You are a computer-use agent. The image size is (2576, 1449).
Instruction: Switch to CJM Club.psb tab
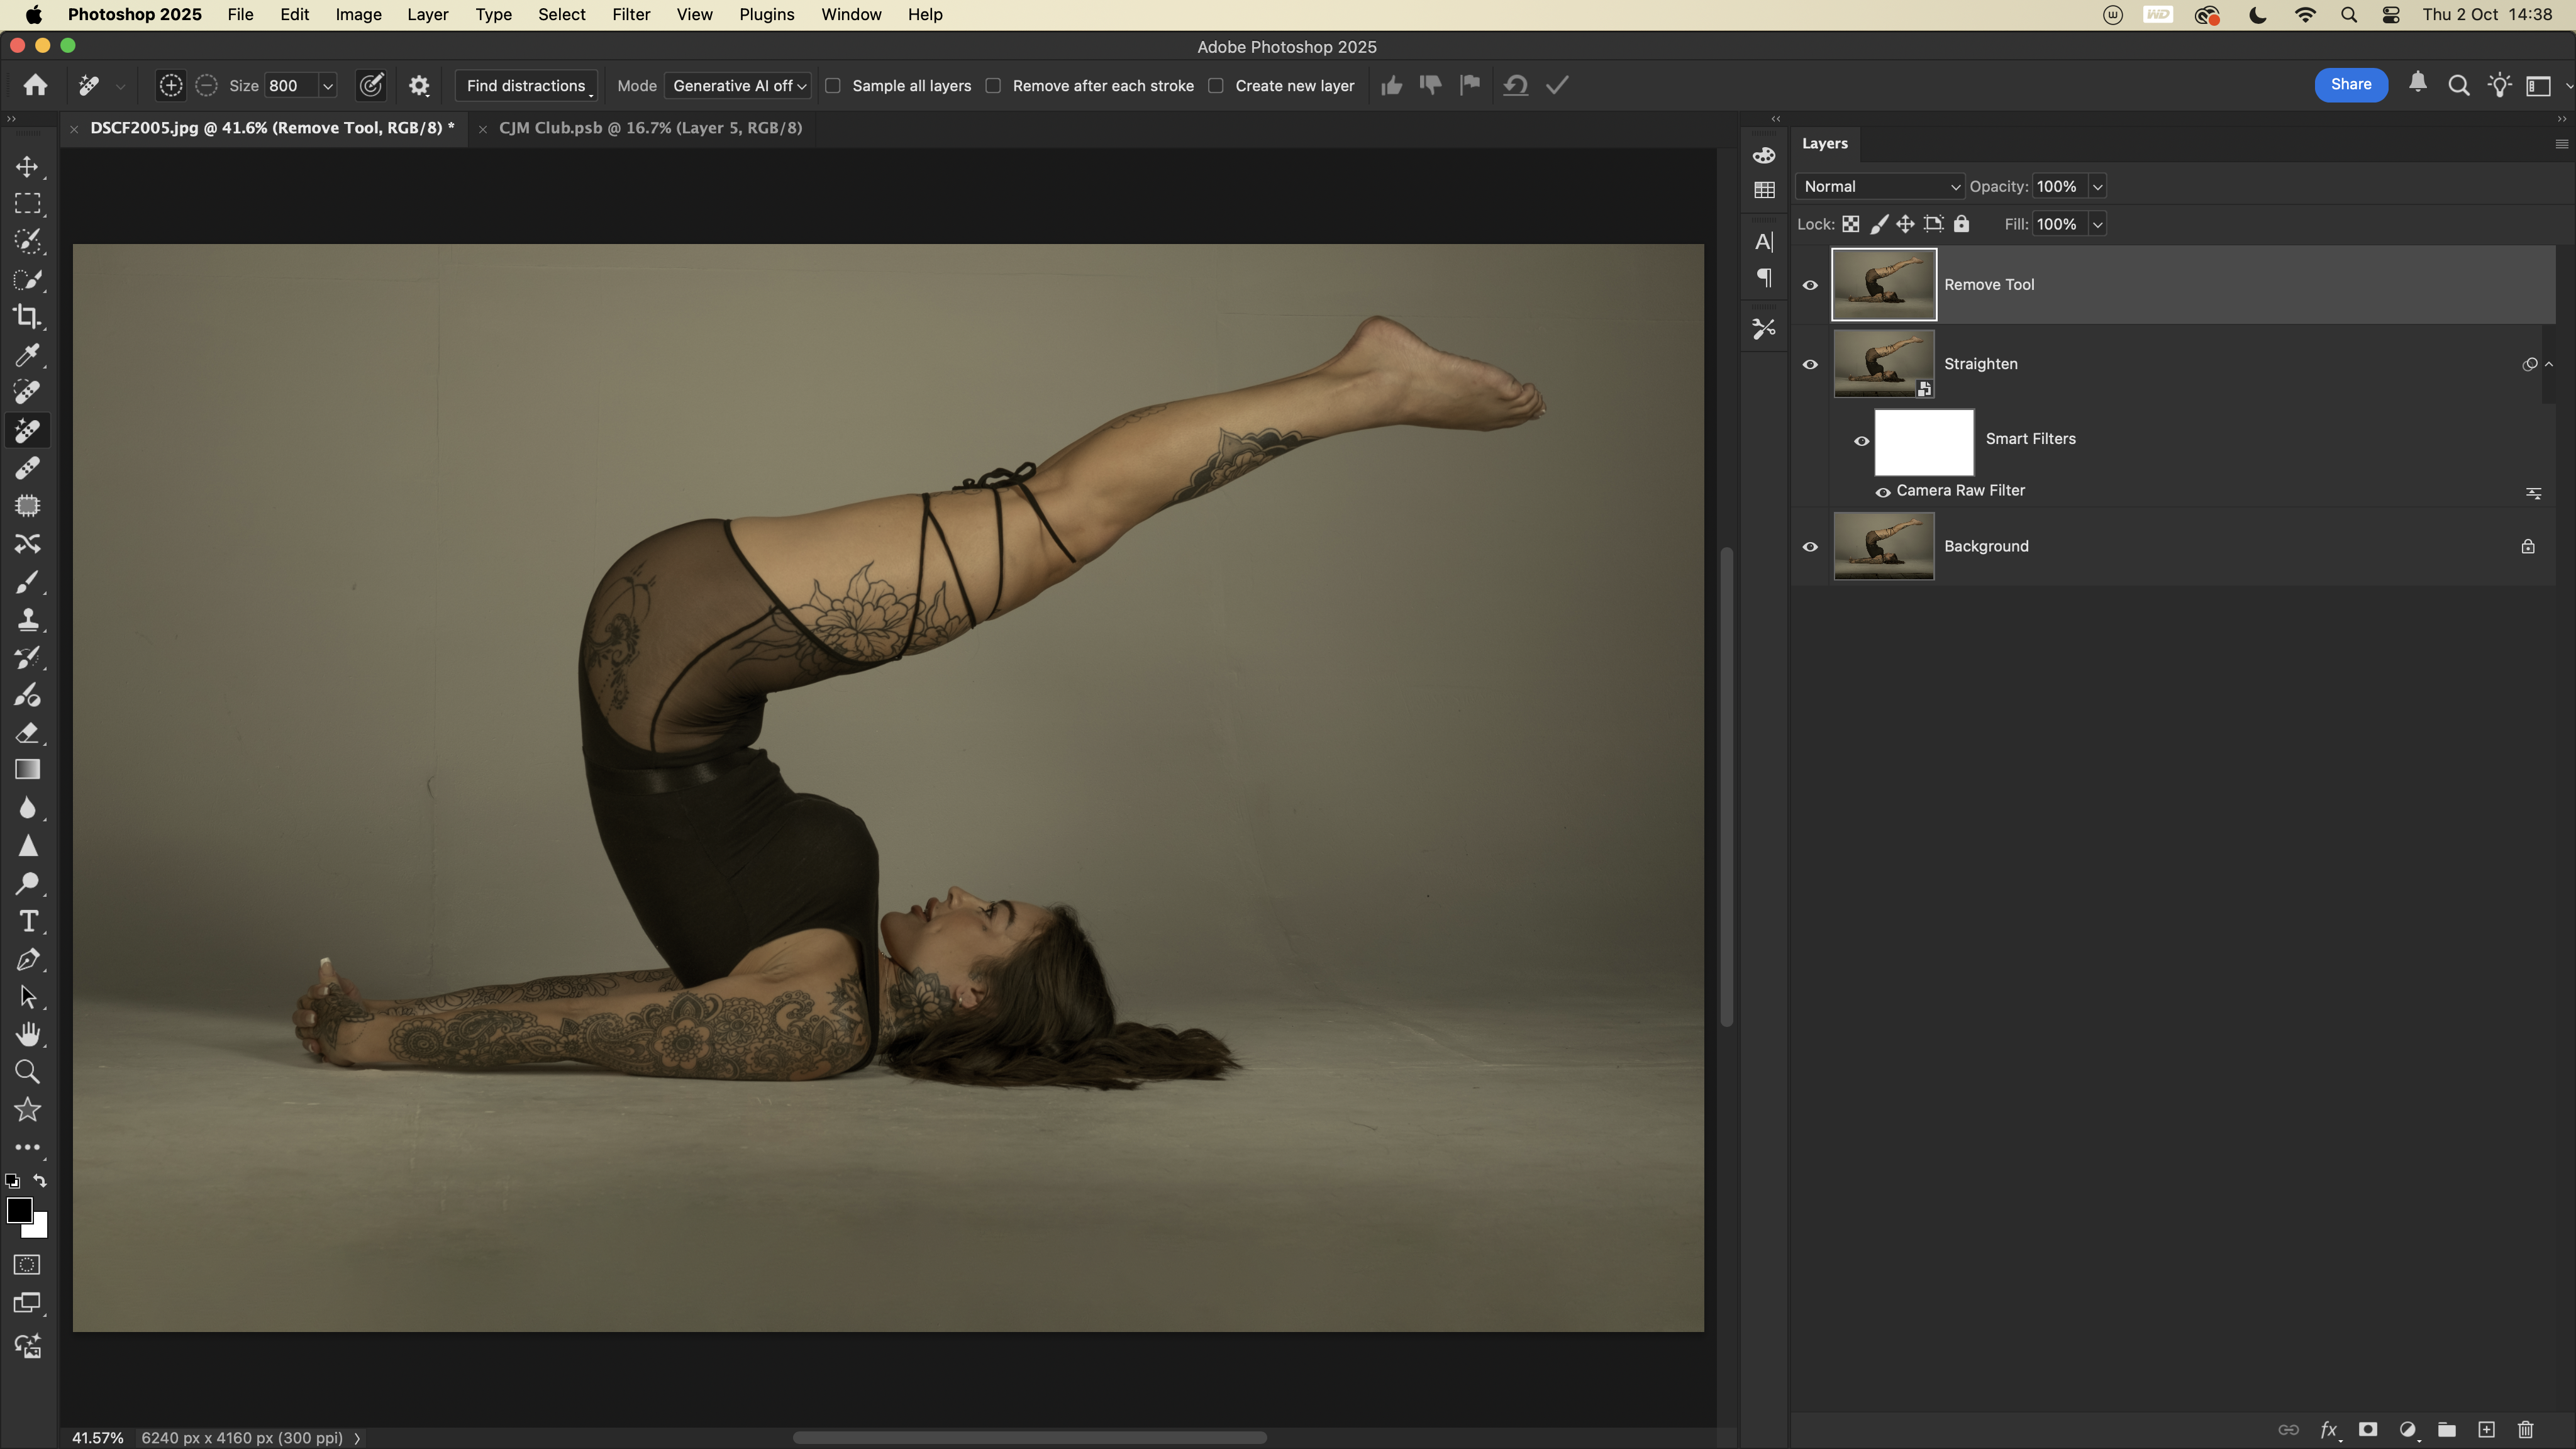[x=650, y=128]
